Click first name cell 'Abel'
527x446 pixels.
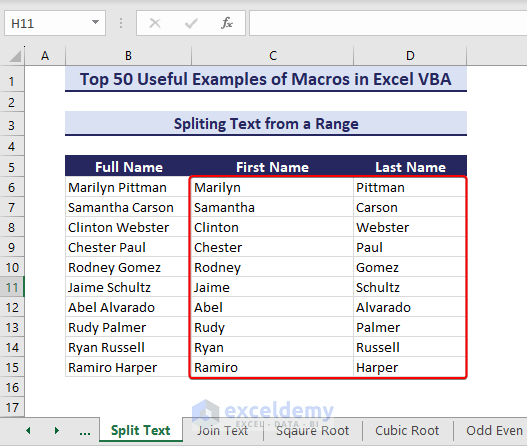(x=272, y=307)
